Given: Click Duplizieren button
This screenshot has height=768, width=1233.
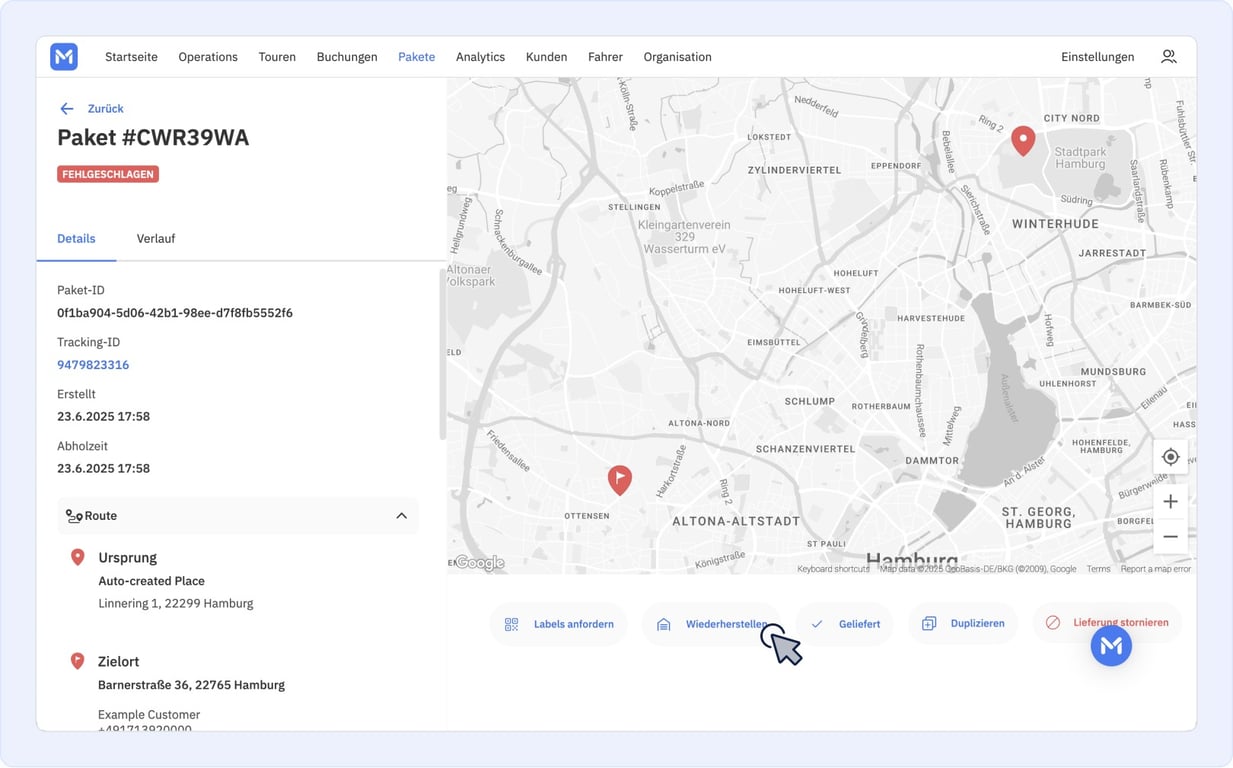Looking at the screenshot, I should click(x=962, y=624).
